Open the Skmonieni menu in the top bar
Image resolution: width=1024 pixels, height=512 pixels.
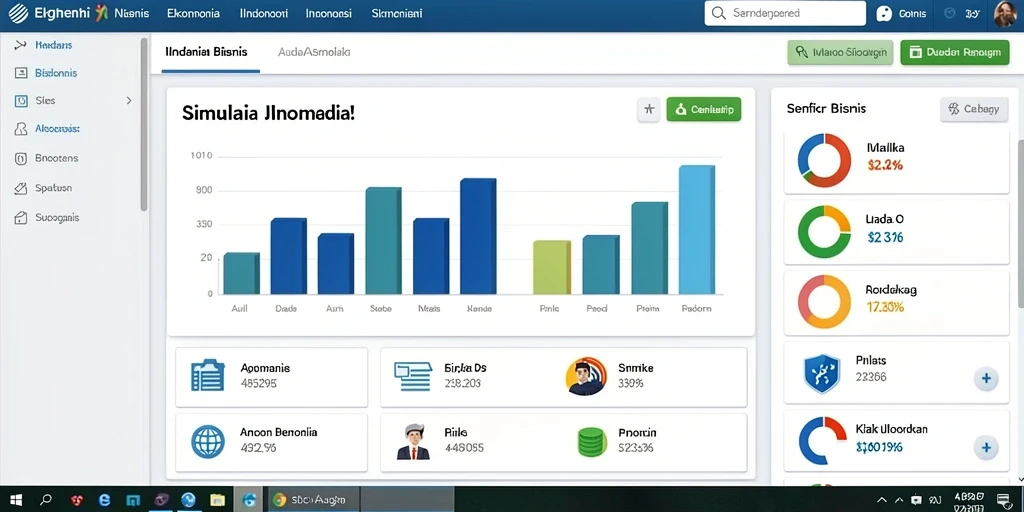click(x=396, y=13)
